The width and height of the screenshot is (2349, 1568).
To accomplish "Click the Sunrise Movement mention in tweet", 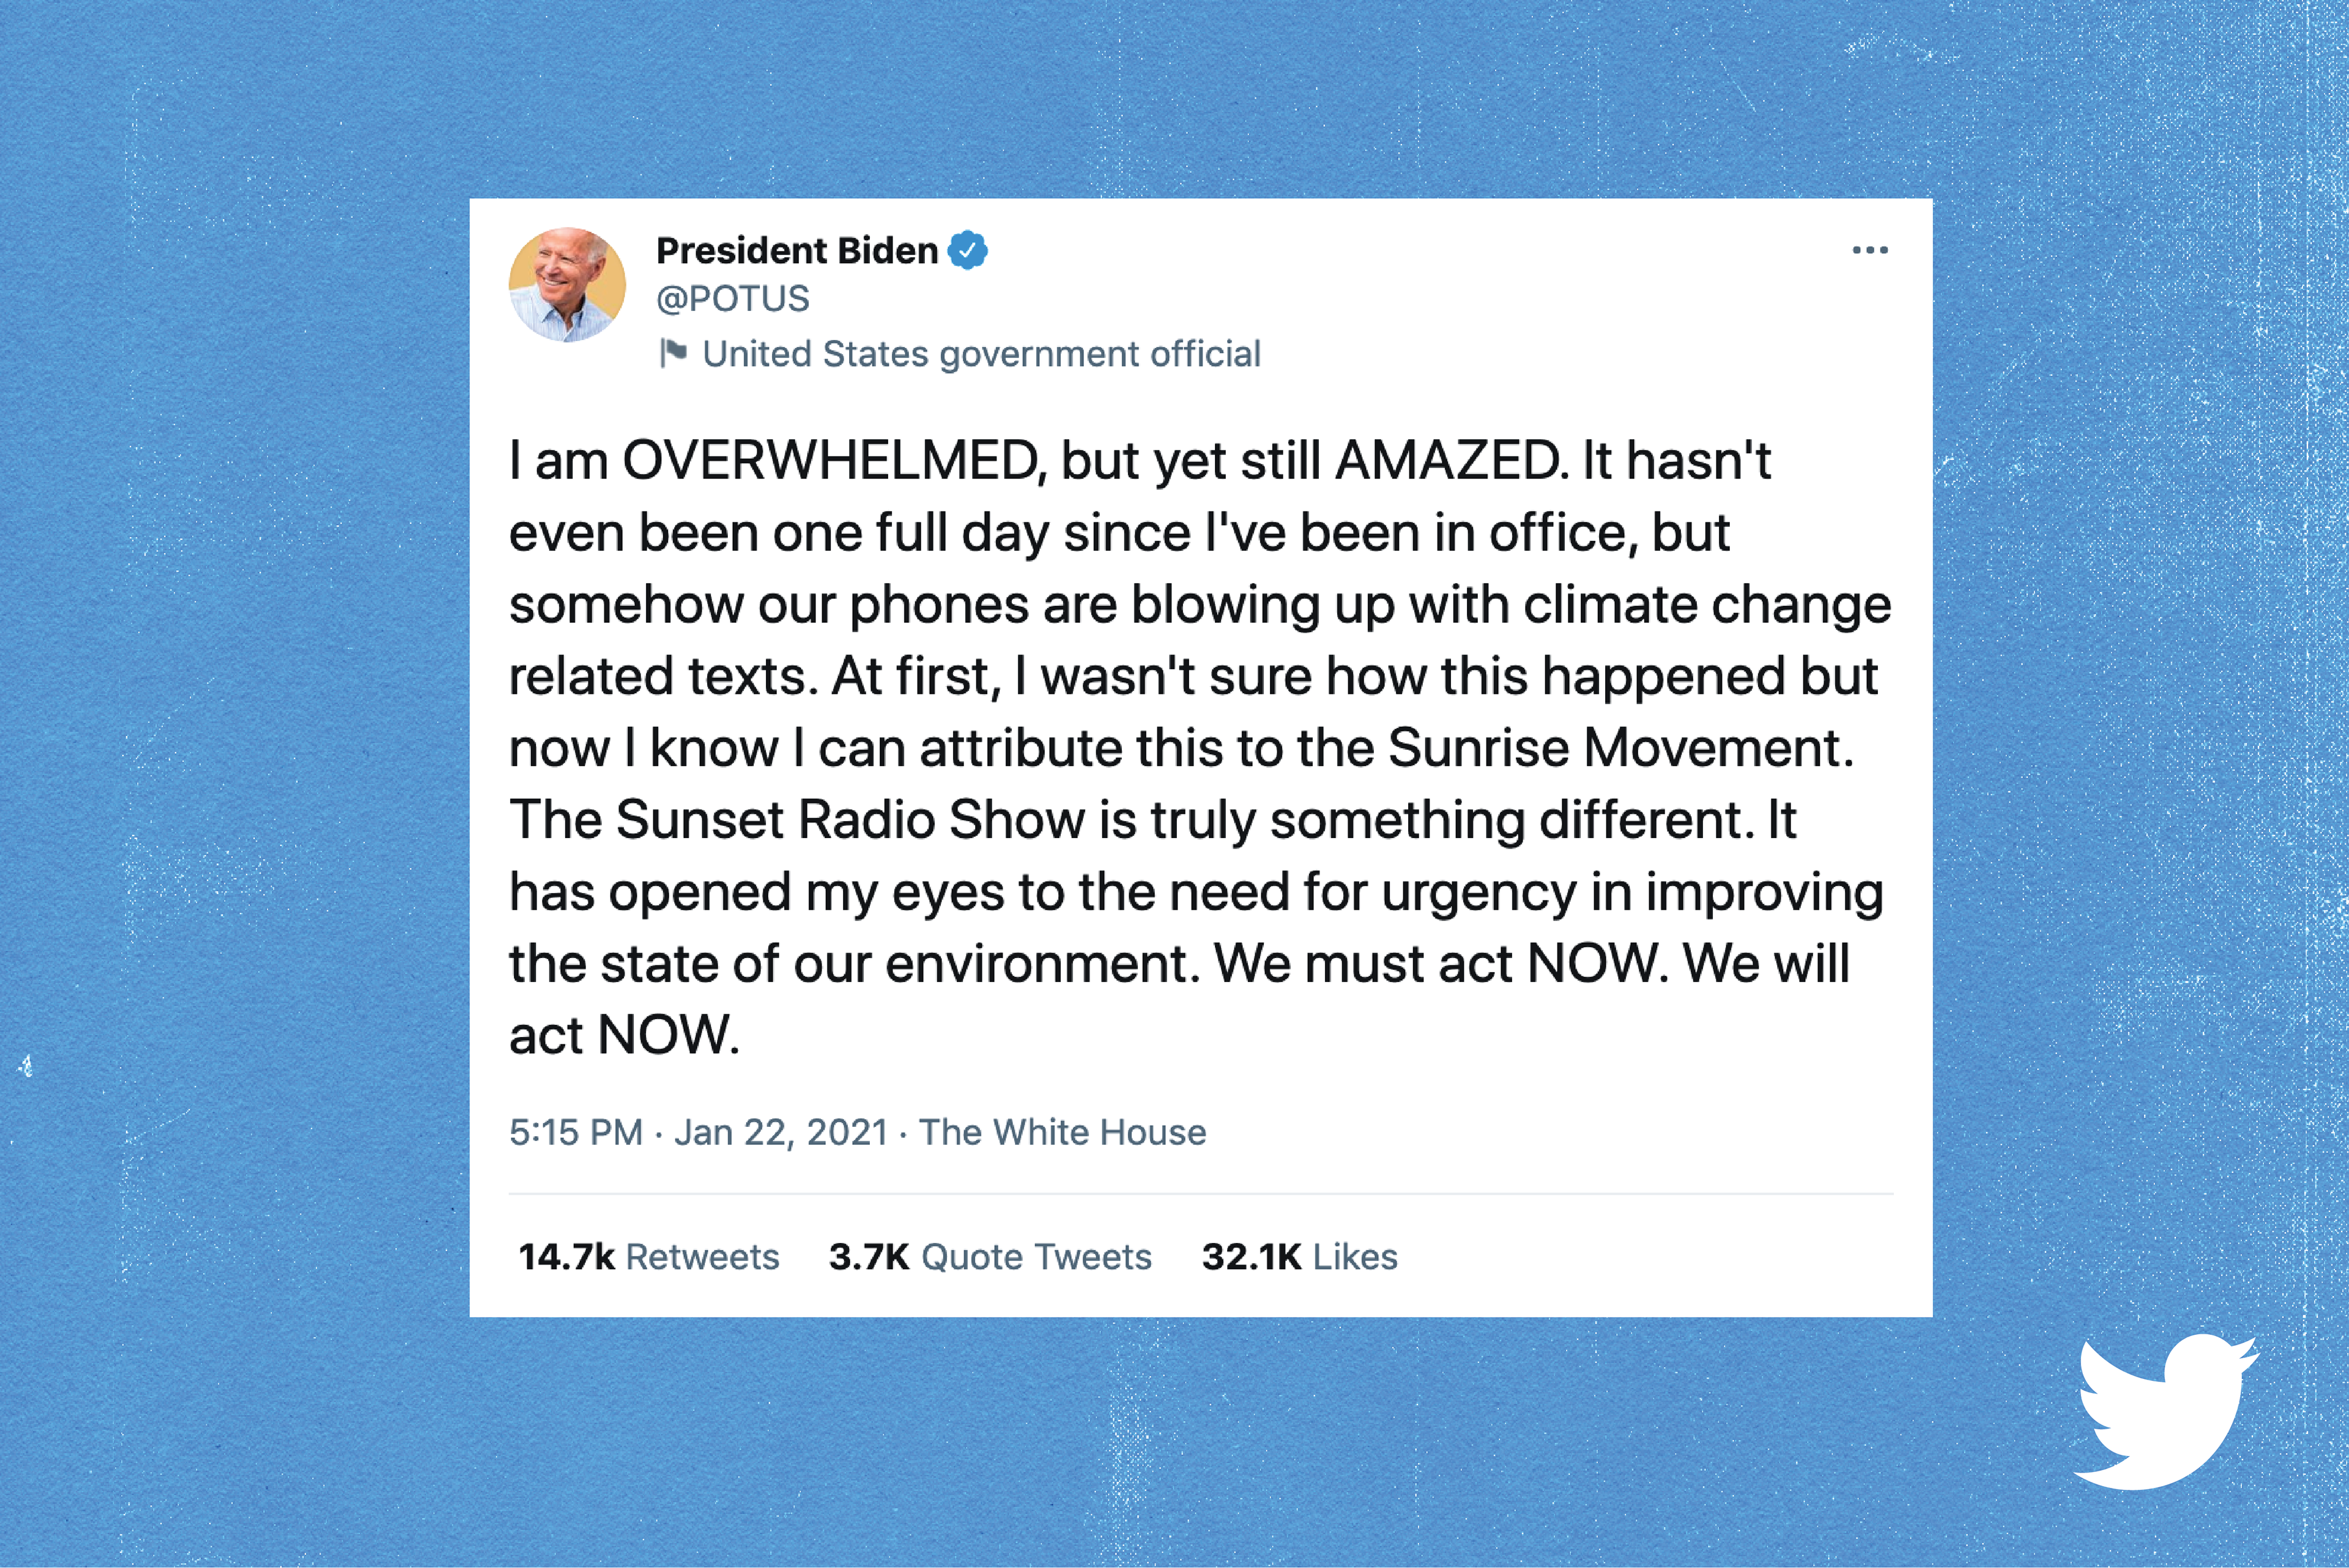I will tap(1619, 748).
